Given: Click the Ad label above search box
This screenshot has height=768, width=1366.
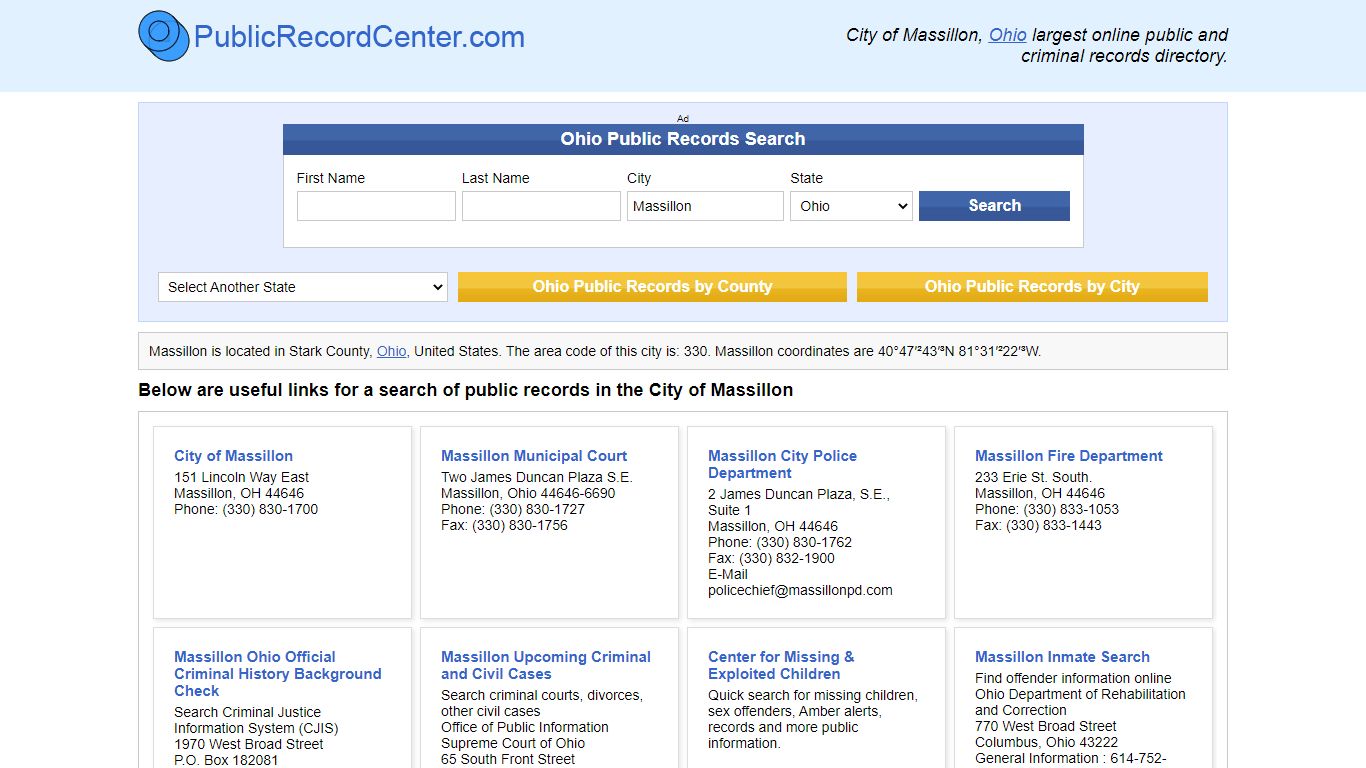Looking at the screenshot, I should (x=683, y=118).
